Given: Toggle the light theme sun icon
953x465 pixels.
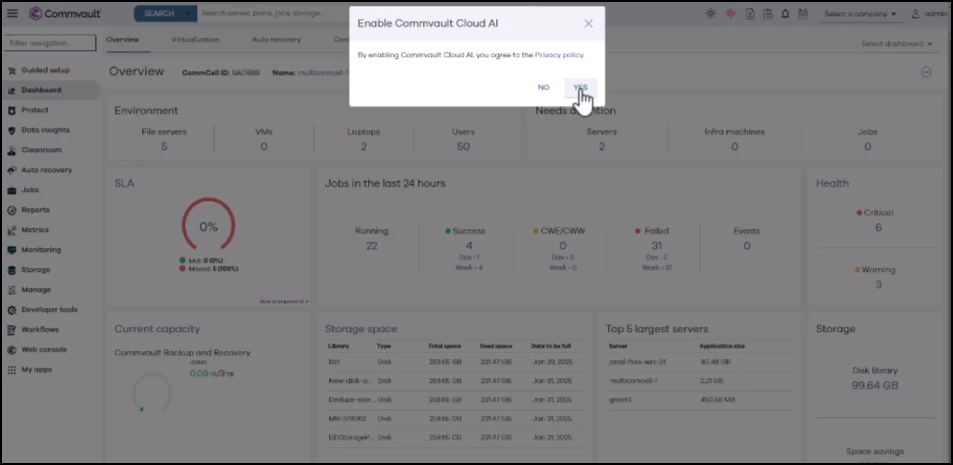Looking at the screenshot, I should pos(710,13).
